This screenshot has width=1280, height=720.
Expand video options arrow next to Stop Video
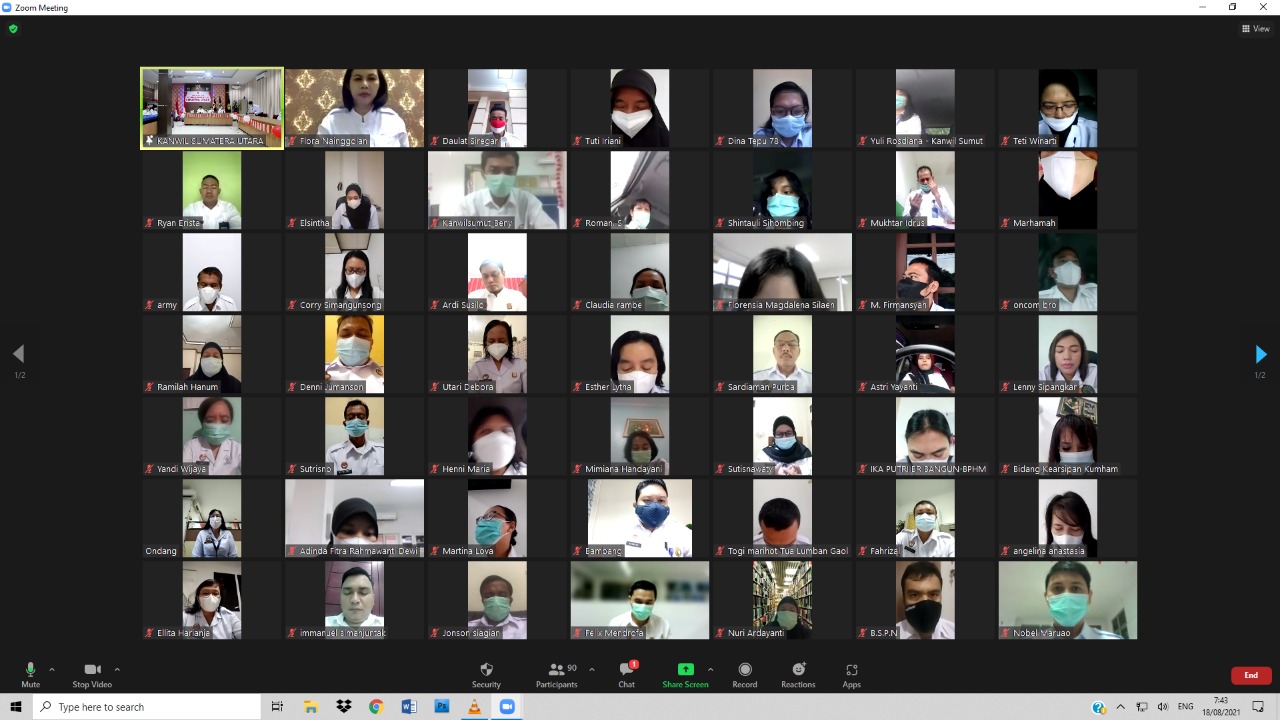pyautogui.click(x=117, y=670)
